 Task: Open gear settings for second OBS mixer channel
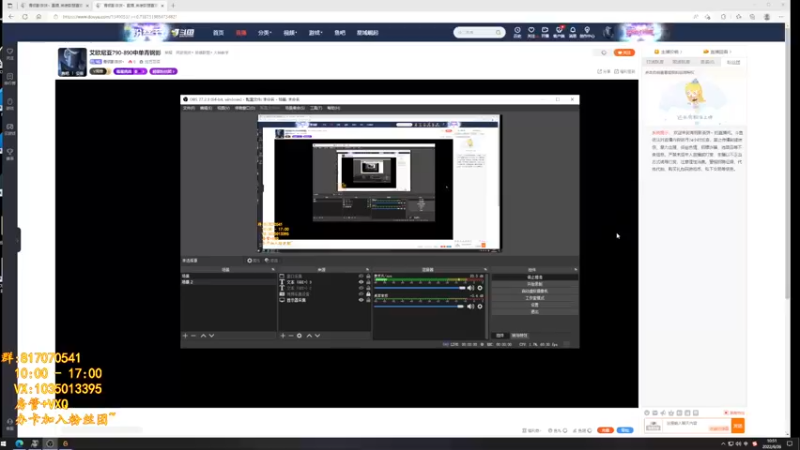point(480,307)
